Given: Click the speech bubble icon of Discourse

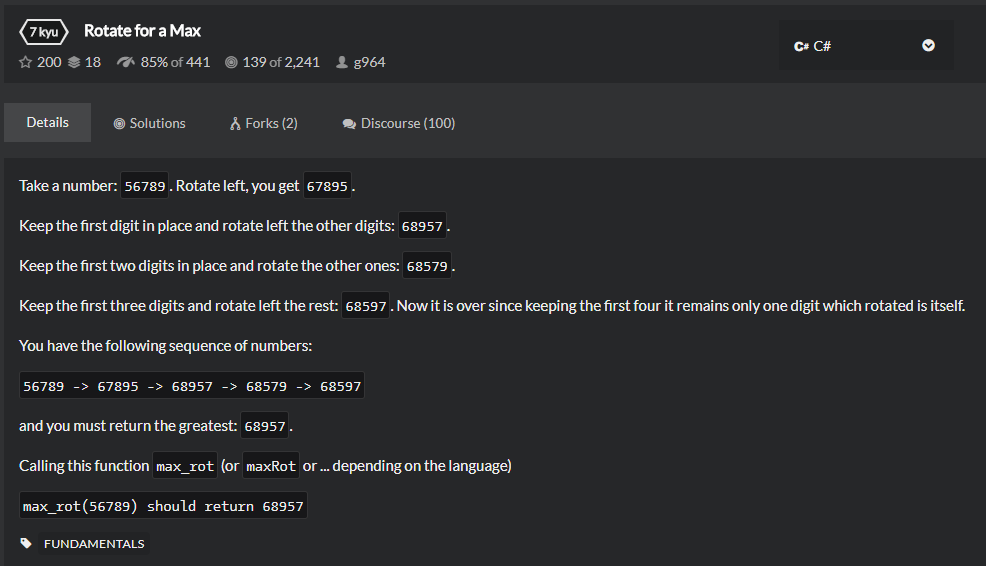Looking at the screenshot, I should 349,123.
